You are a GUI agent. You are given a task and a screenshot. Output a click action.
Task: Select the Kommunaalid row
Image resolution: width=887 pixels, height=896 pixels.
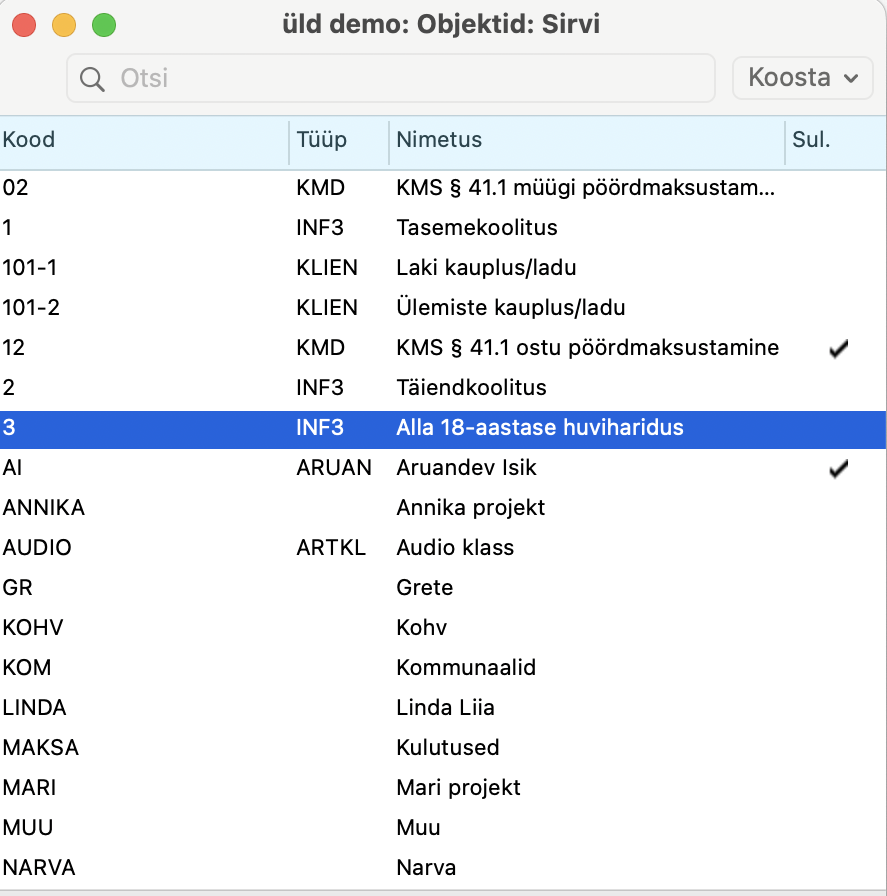pyautogui.click(x=444, y=667)
